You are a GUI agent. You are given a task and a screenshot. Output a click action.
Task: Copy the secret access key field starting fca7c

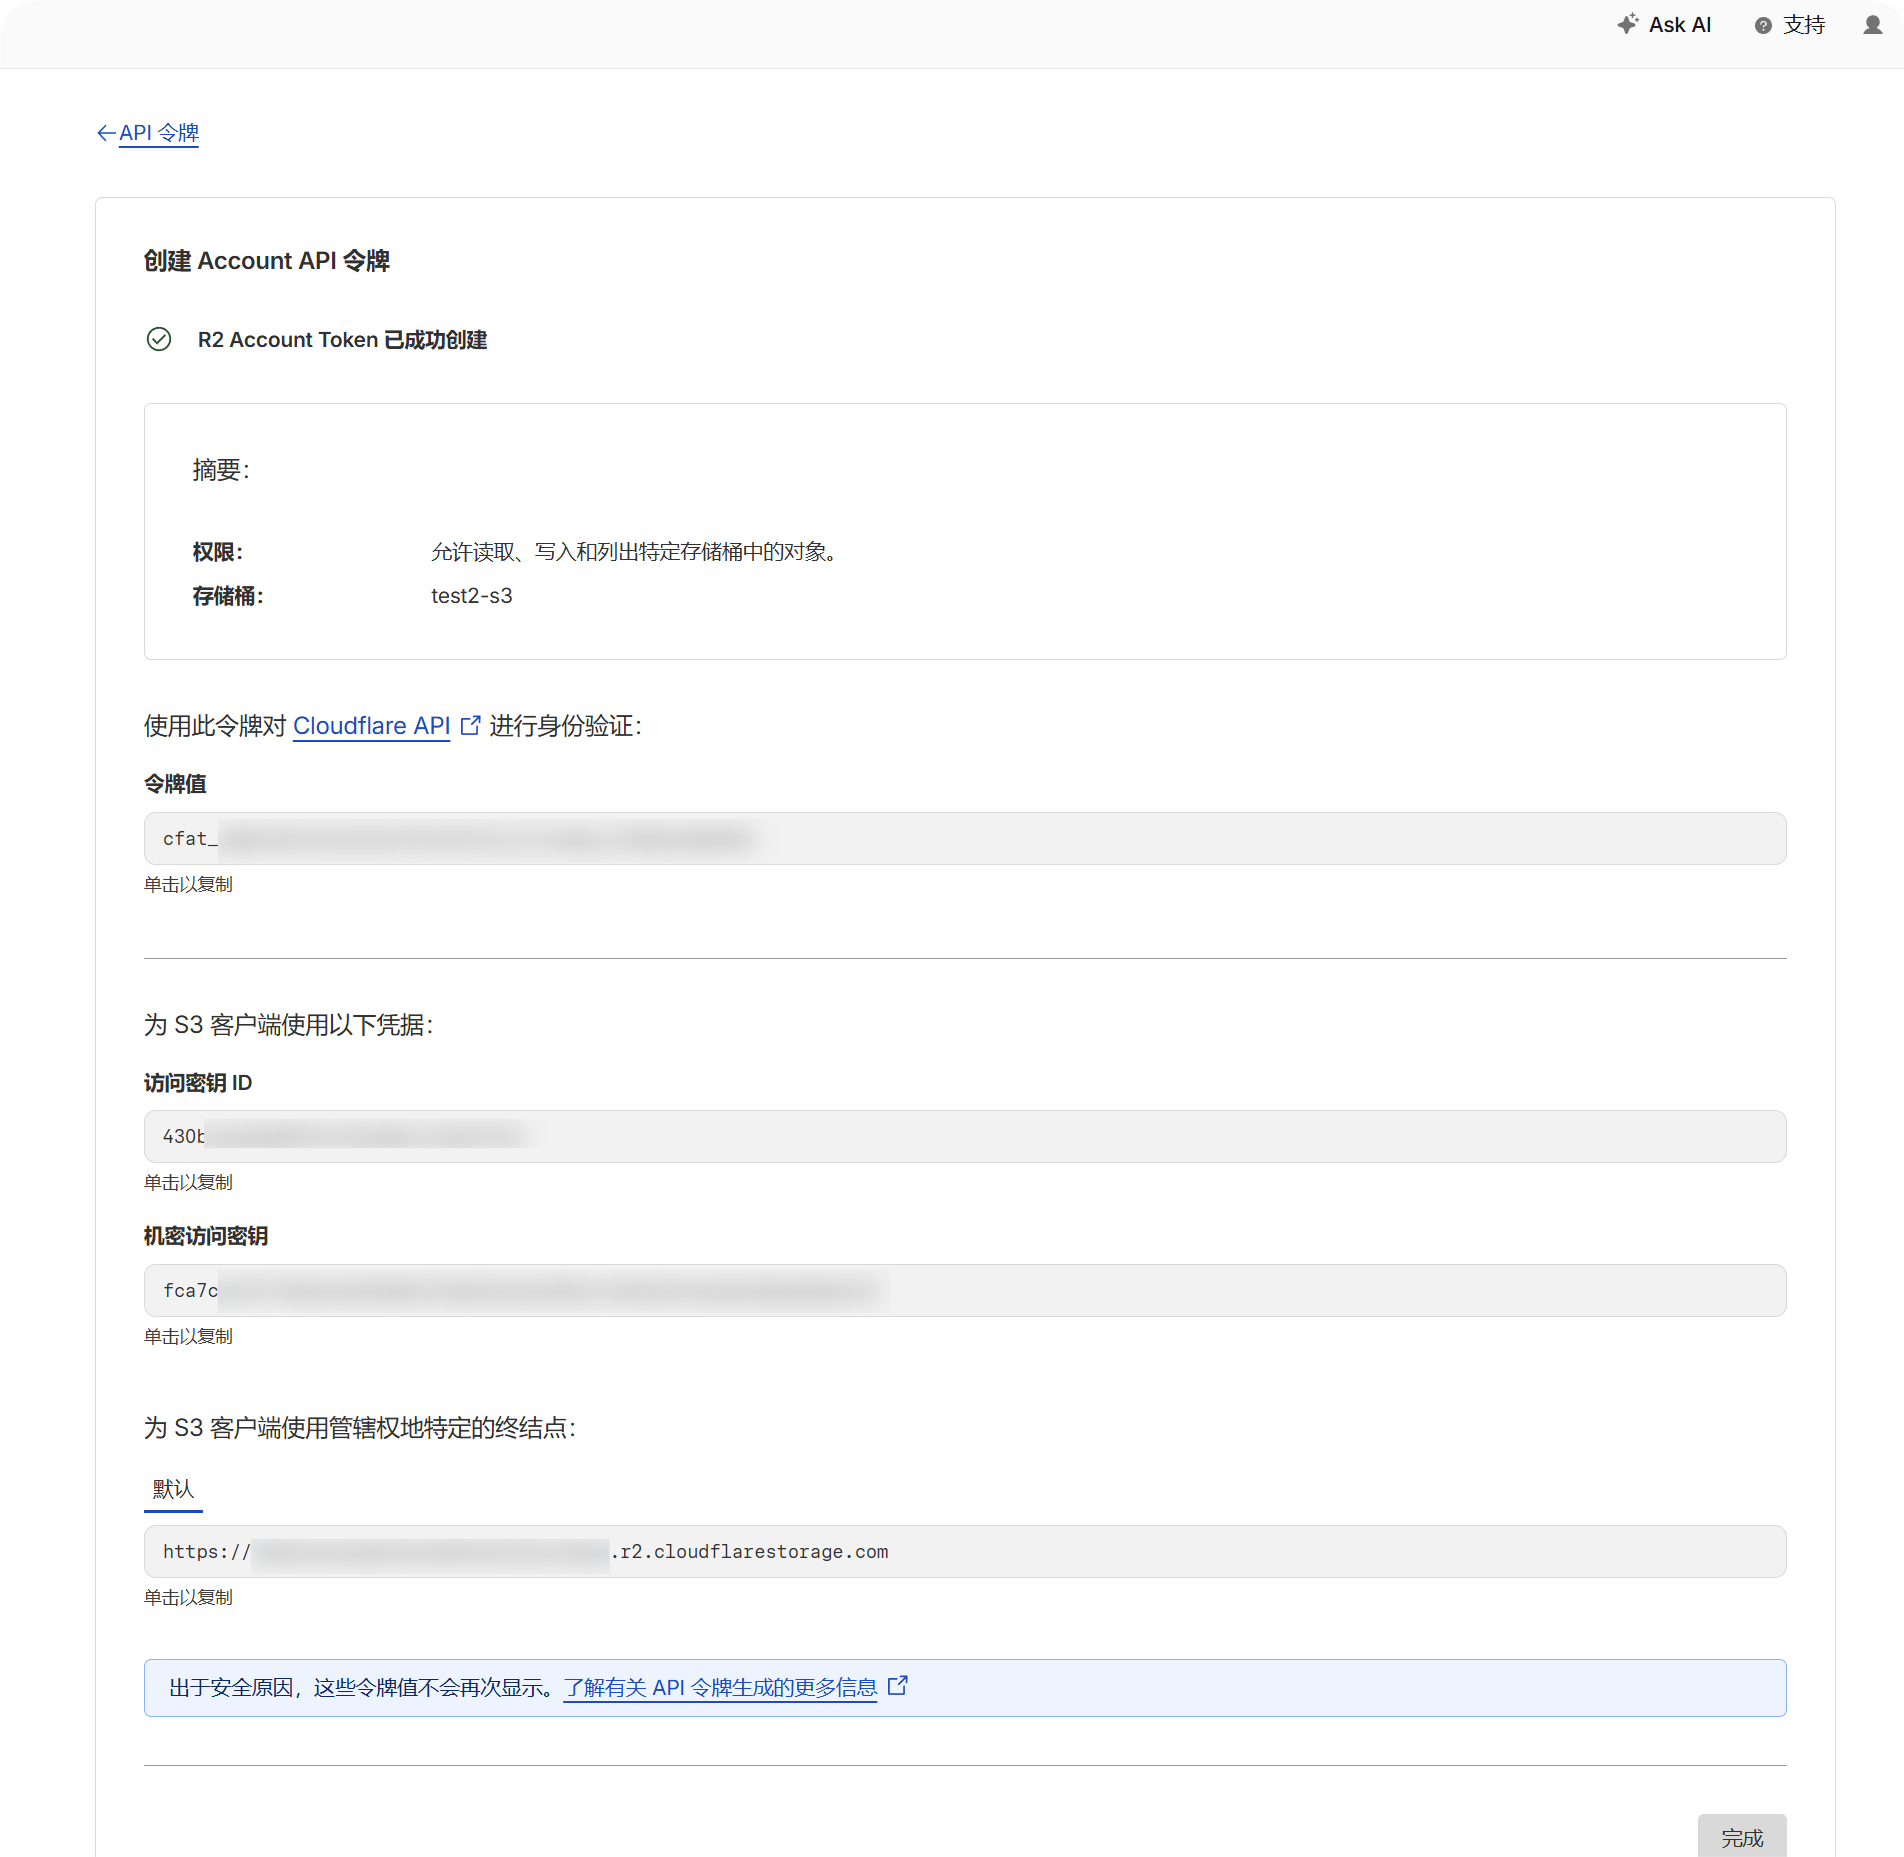pyautogui.click(x=965, y=1290)
